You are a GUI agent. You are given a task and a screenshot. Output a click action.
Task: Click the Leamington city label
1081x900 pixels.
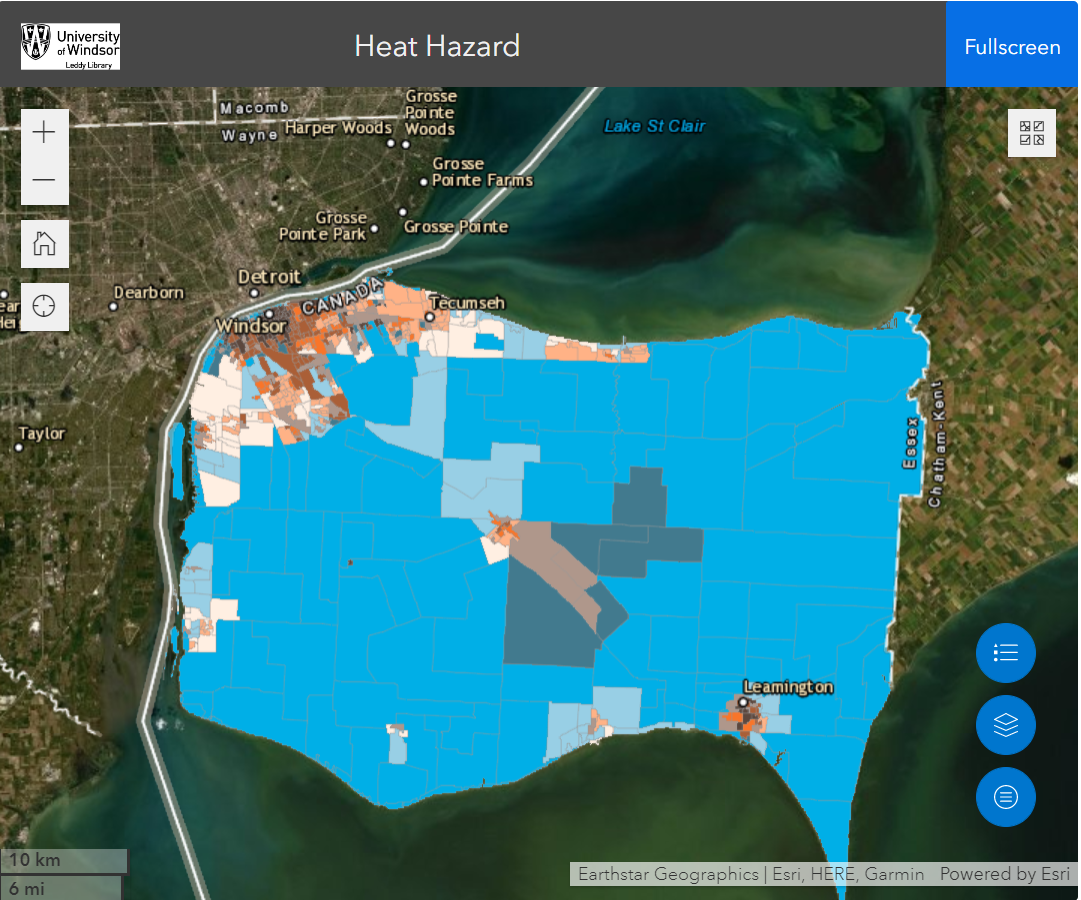pos(788,687)
